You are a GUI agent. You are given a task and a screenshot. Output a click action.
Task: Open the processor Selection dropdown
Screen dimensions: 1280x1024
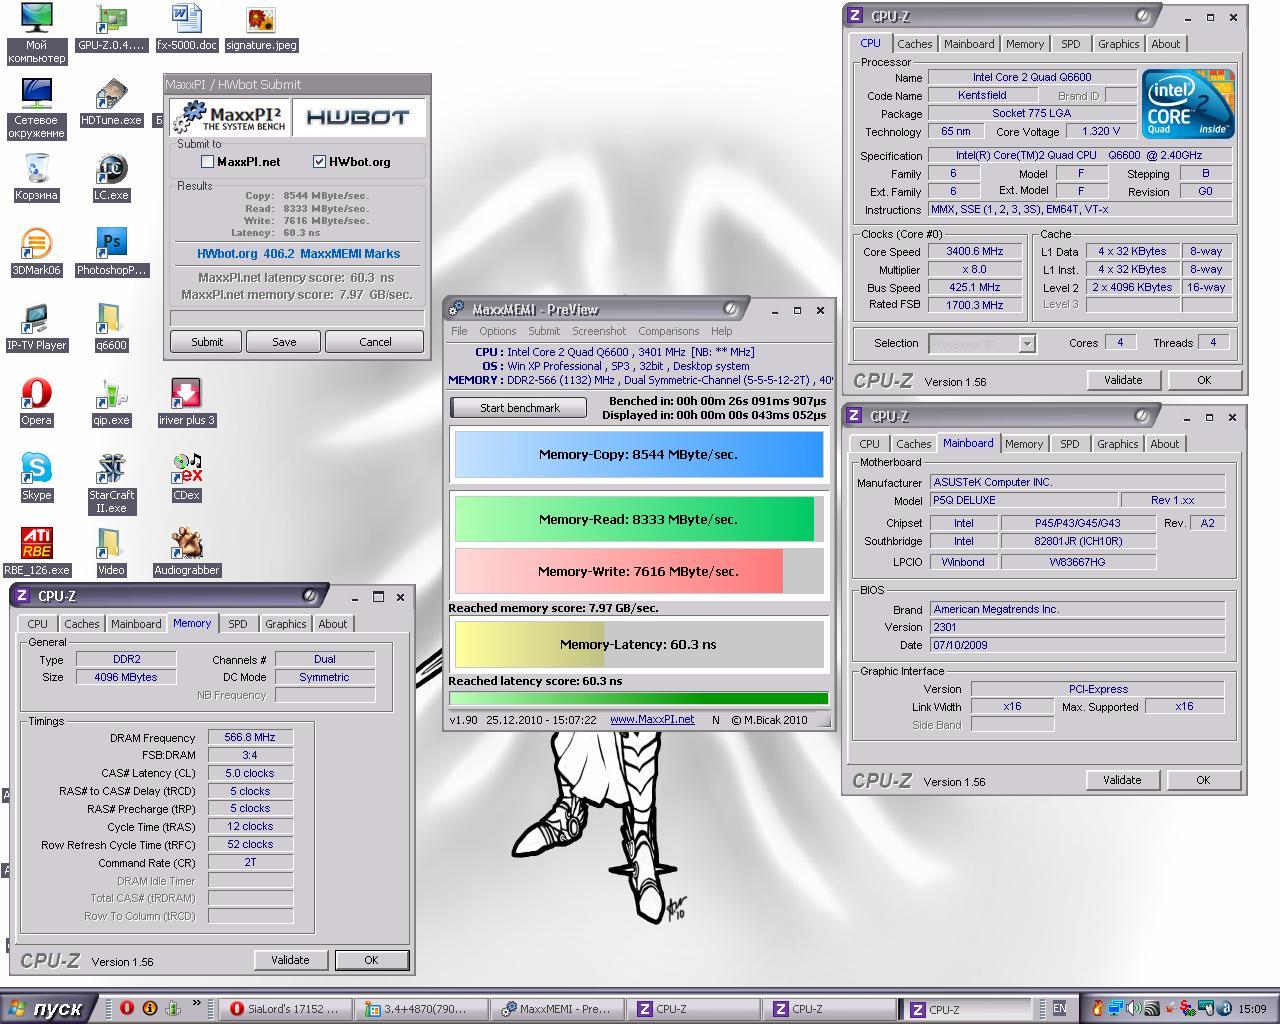[982, 343]
